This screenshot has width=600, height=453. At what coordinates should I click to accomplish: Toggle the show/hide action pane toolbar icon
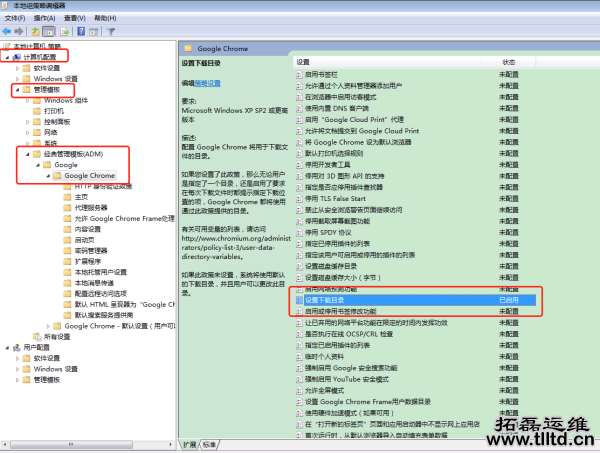(x=93, y=32)
